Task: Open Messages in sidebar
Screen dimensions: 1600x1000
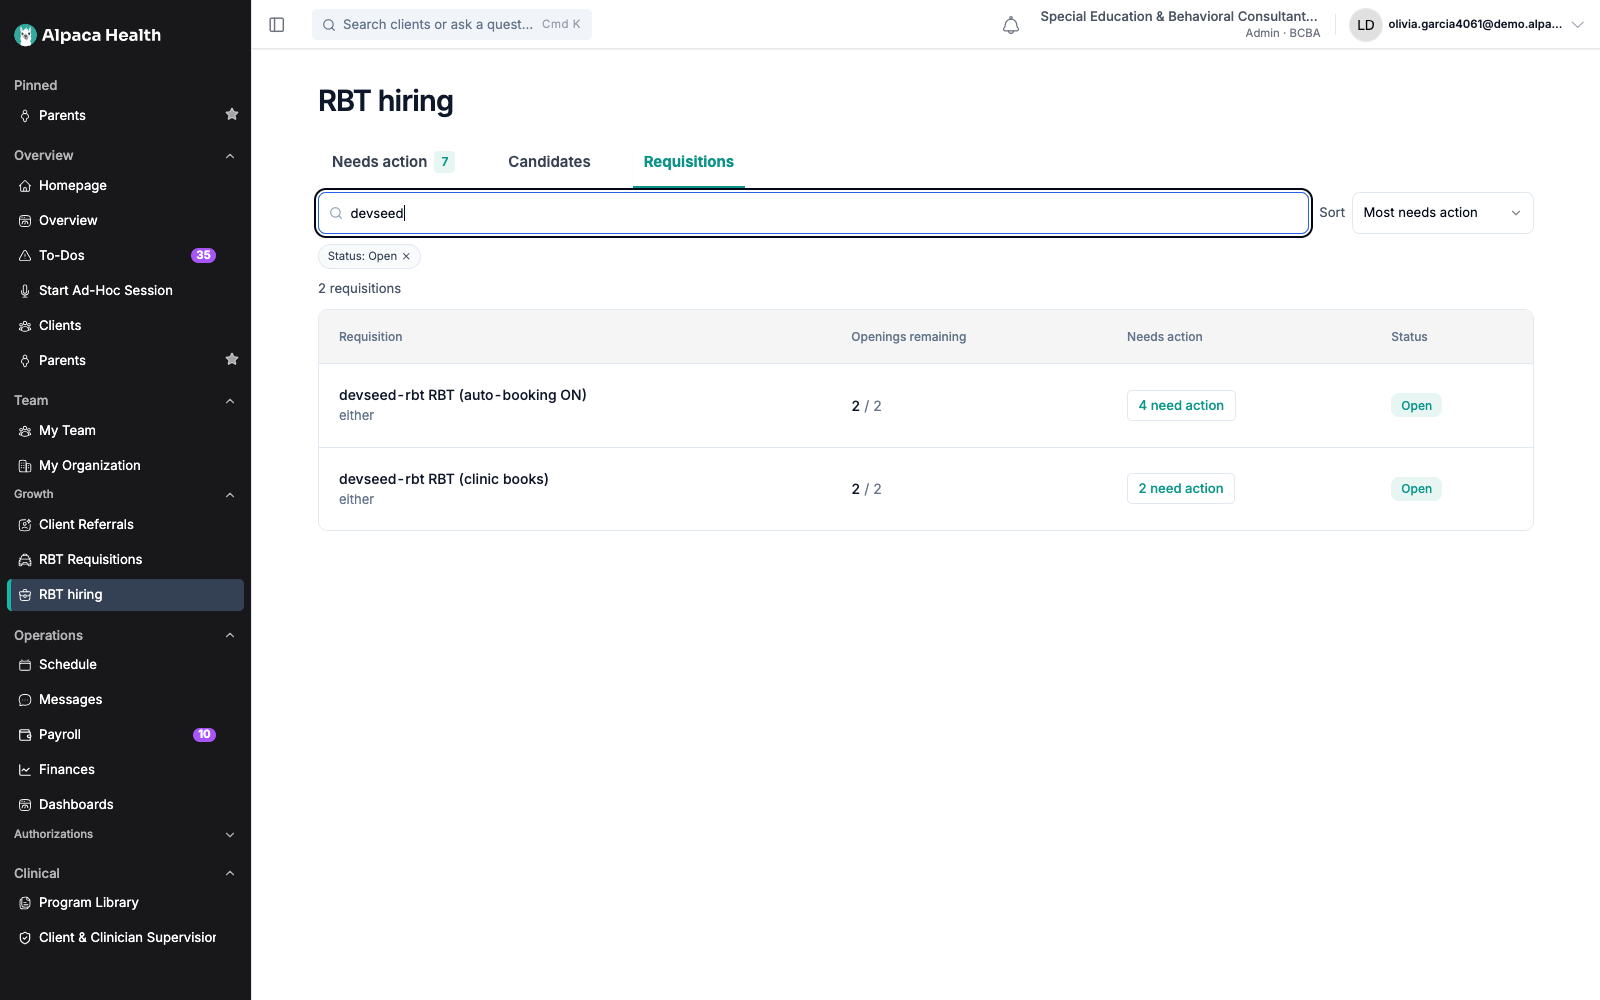Action: [x=125, y=700]
